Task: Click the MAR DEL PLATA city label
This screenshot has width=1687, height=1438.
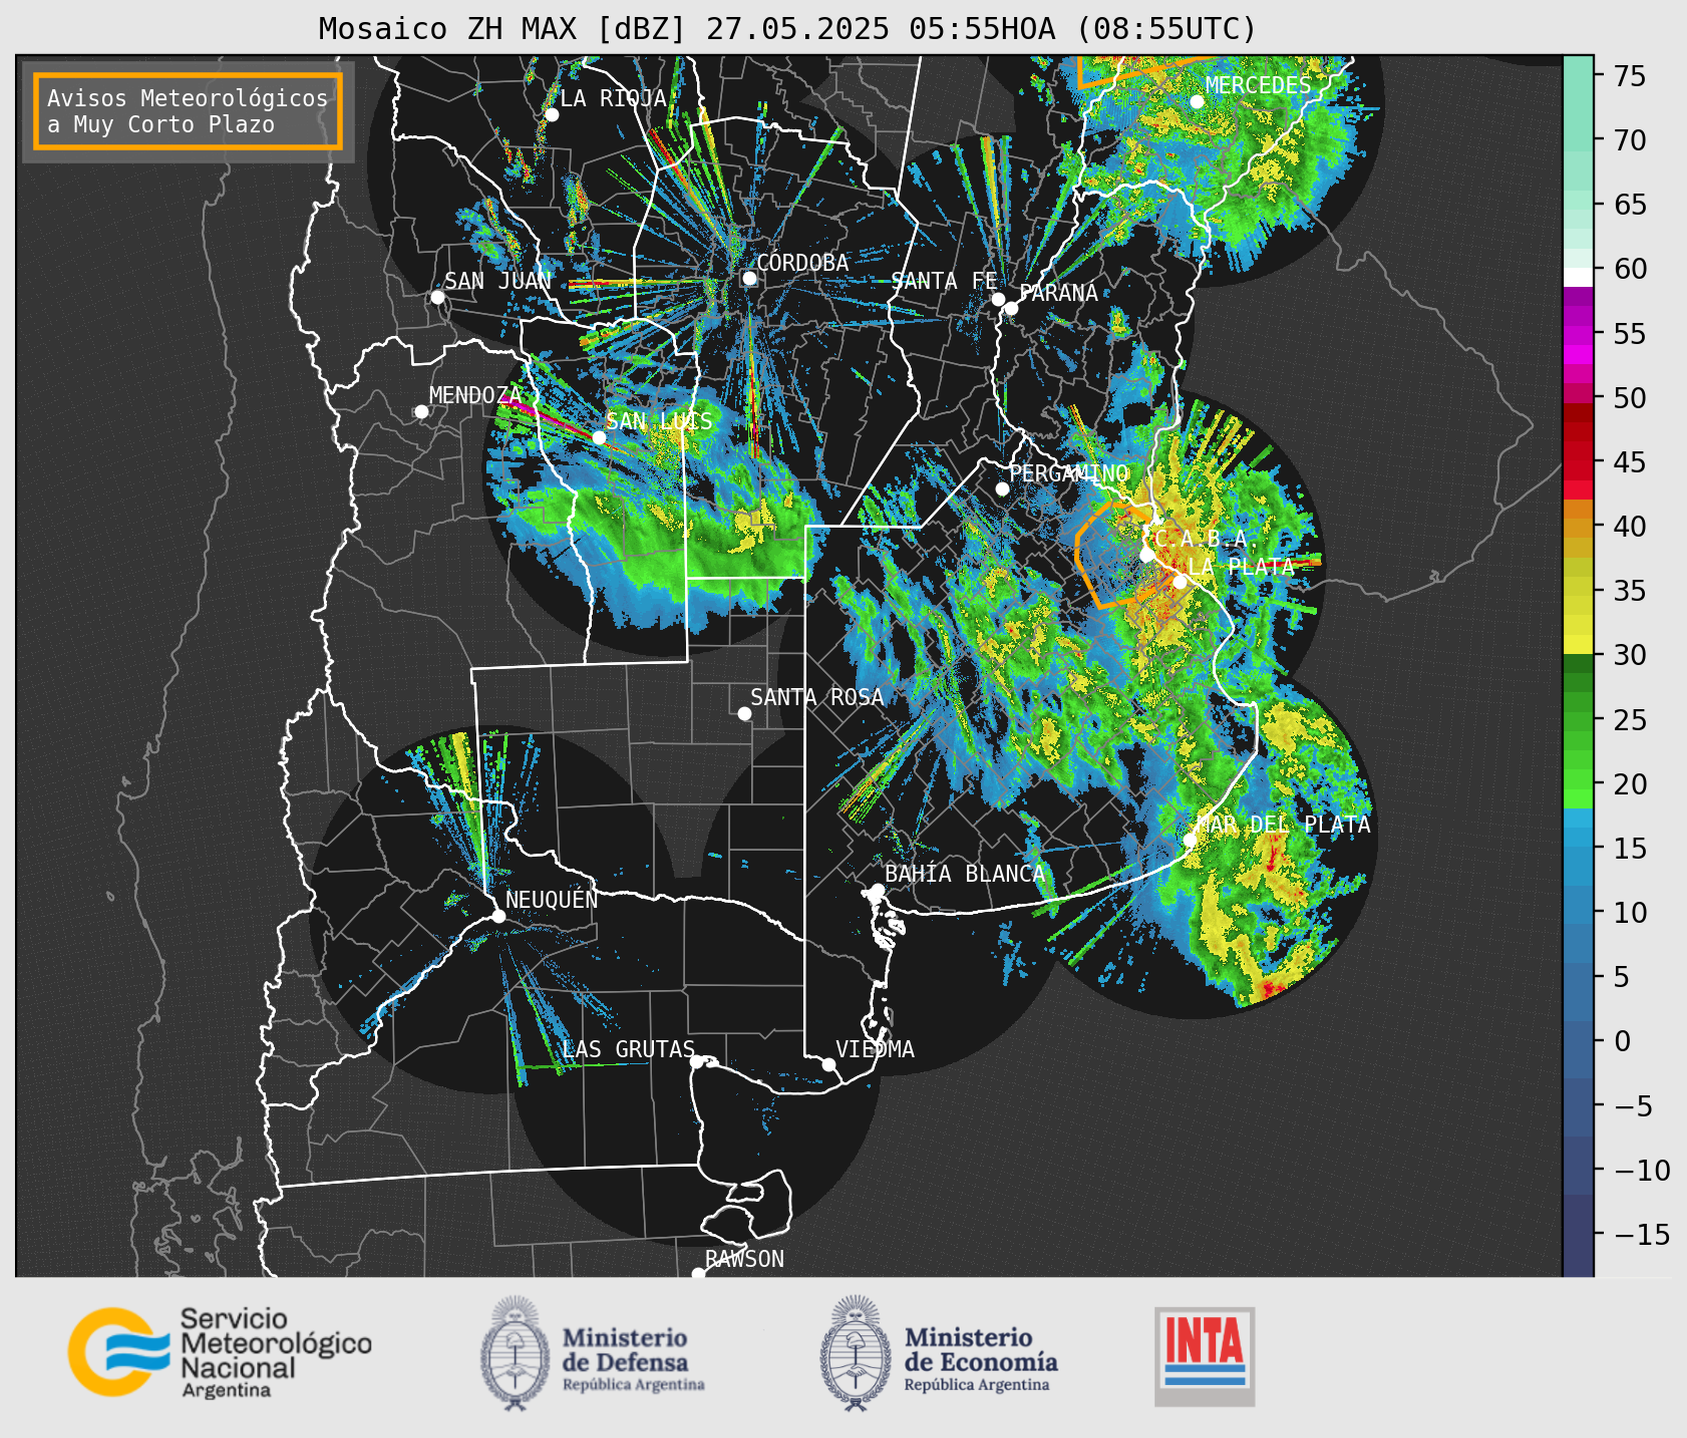Action: coord(1283,824)
